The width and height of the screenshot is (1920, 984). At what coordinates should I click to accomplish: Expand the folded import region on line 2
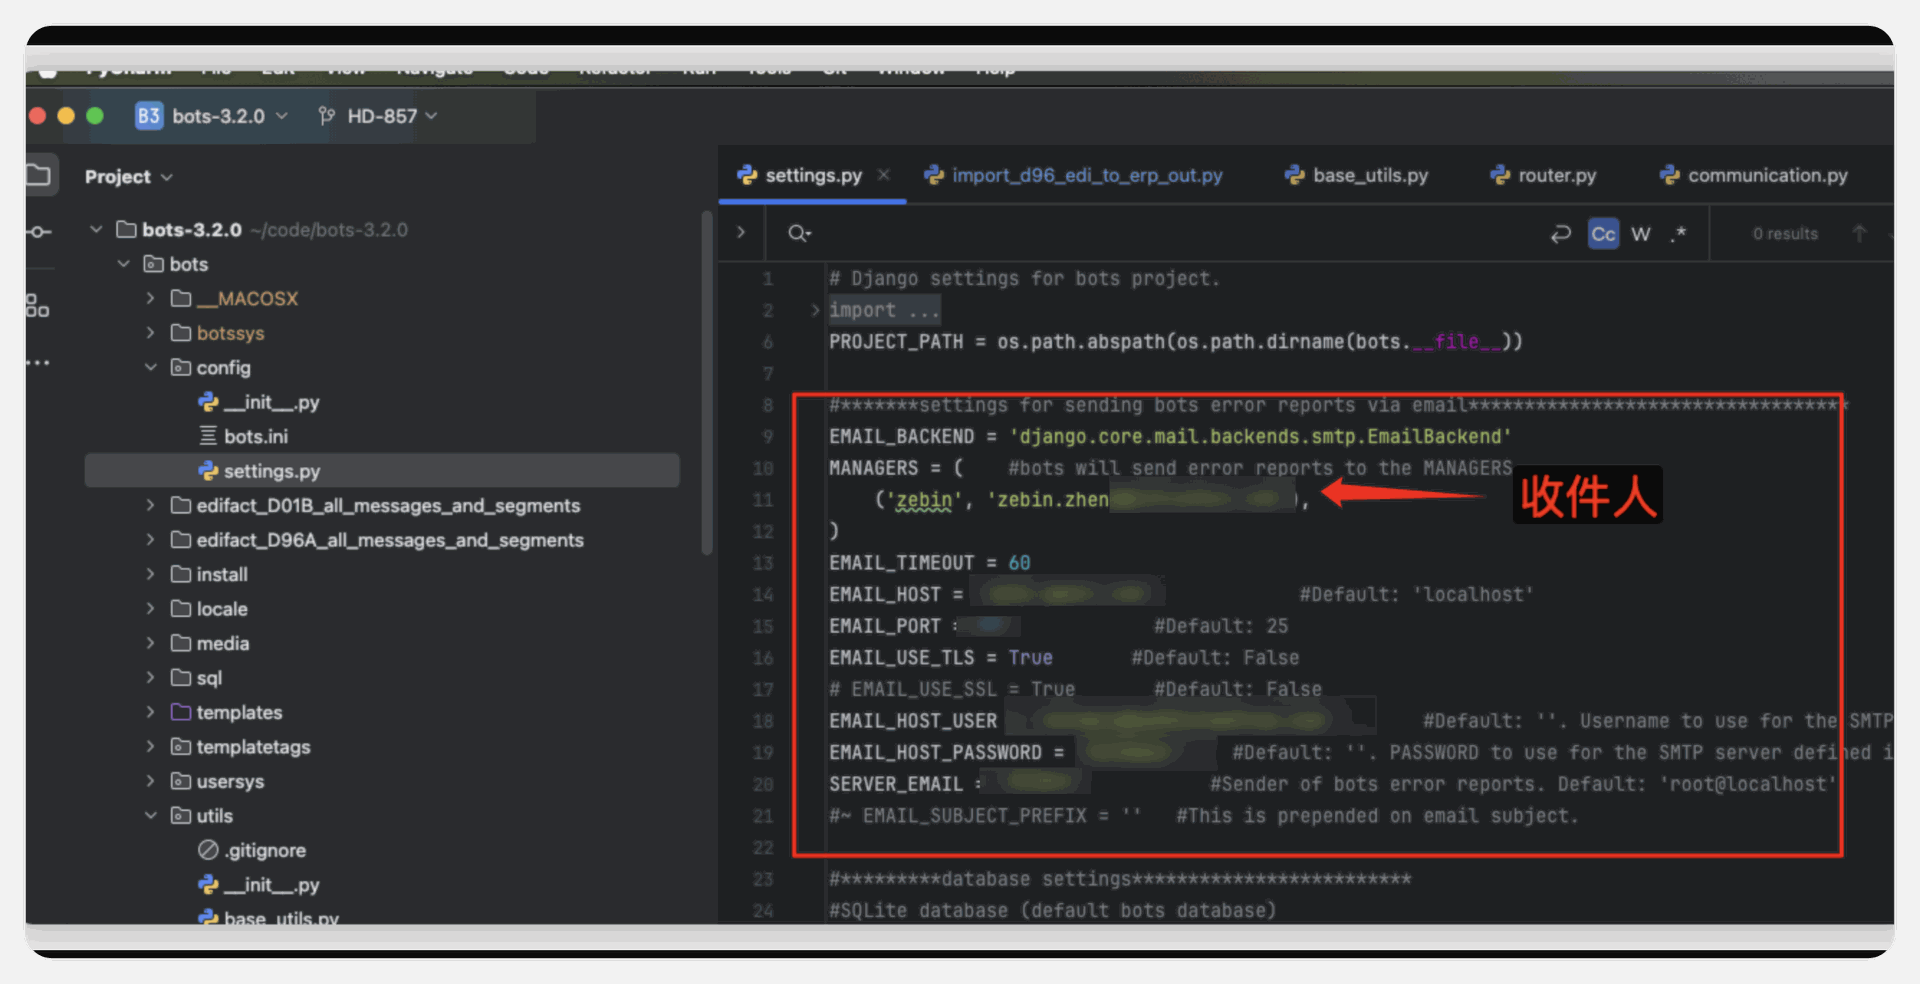coord(815,310)
